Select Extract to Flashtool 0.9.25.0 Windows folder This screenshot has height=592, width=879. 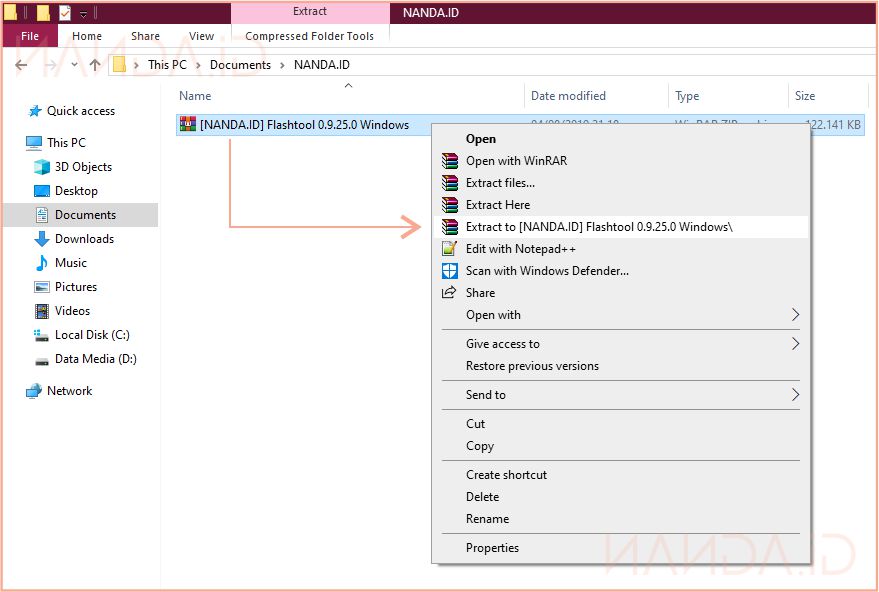pos(598,227)
